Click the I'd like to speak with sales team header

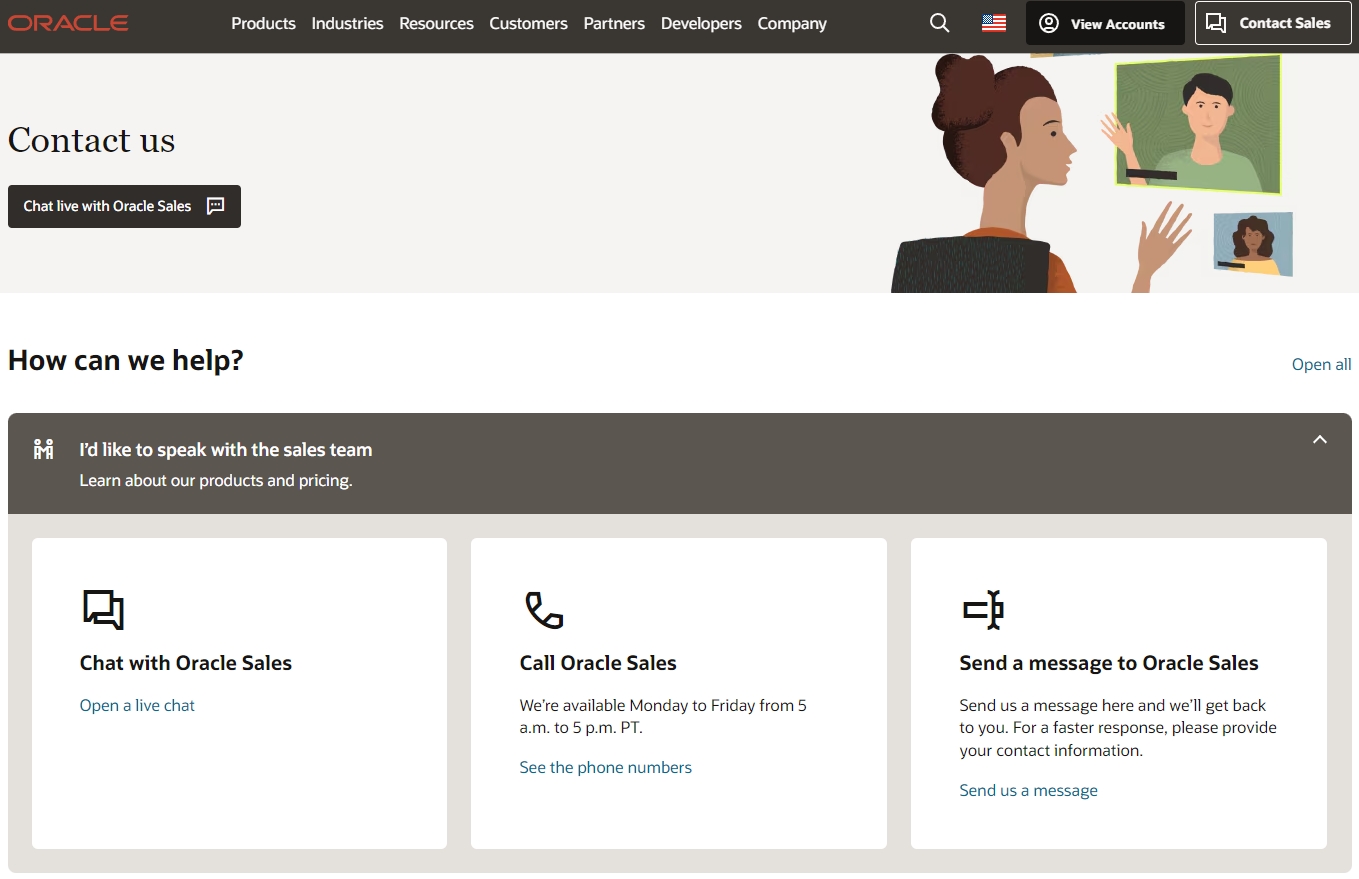[x=680, y=464]
